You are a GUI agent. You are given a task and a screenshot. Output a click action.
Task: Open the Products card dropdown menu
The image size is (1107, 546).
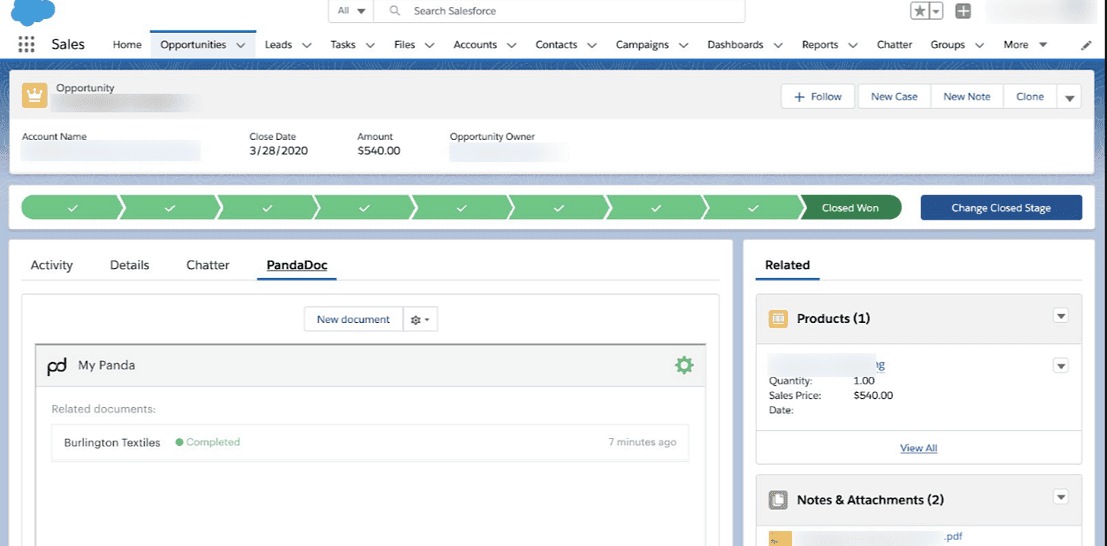1060,316
